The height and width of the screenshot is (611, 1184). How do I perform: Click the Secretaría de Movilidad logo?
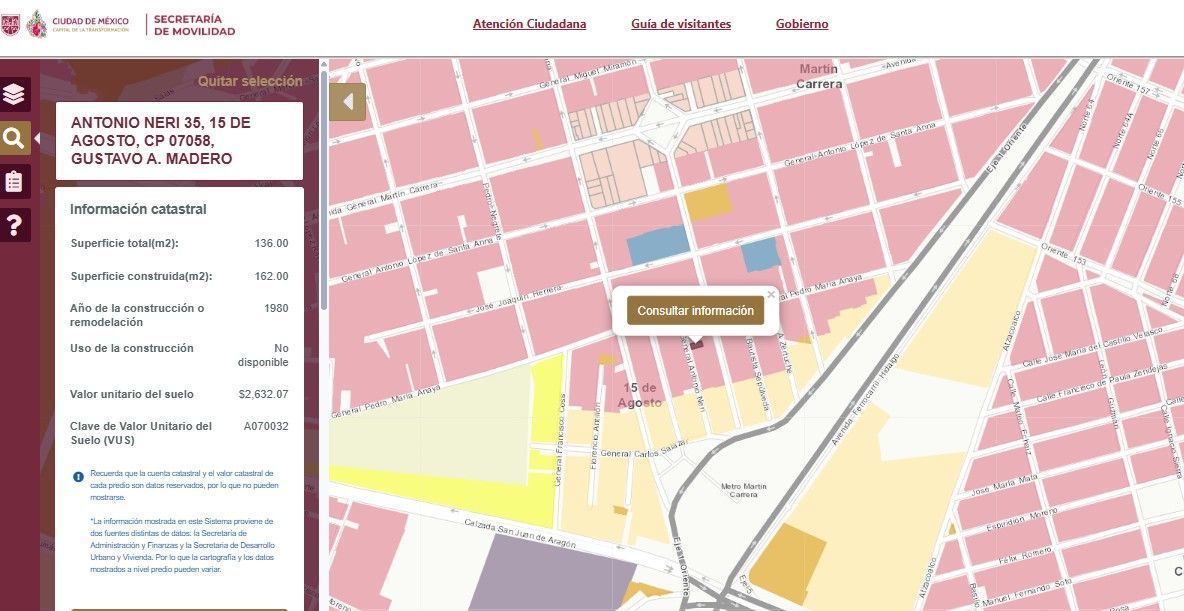tap(194, 25)
